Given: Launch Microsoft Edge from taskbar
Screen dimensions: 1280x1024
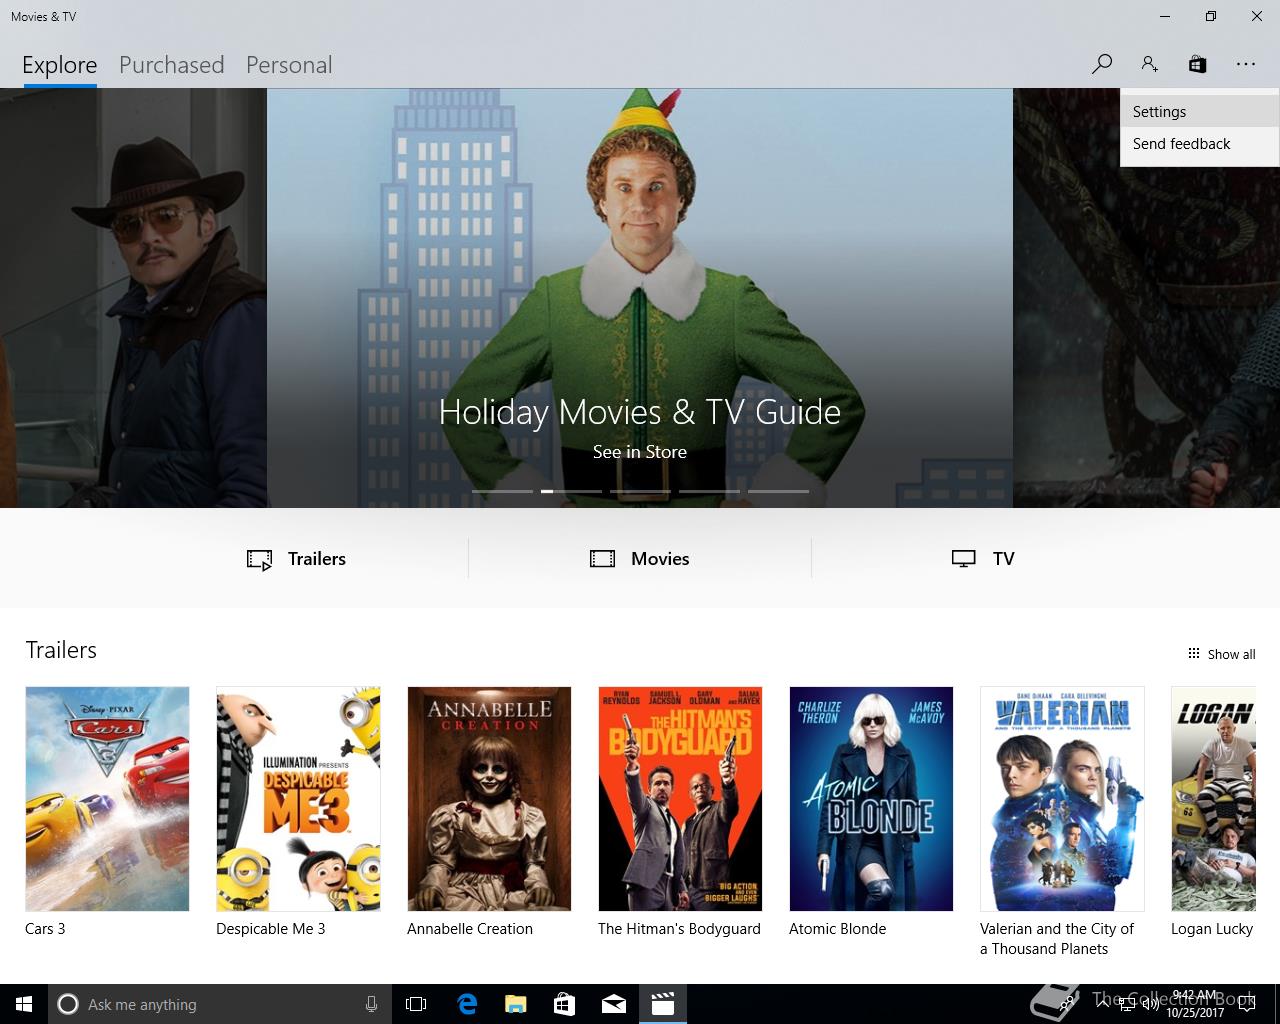Looking at the screenshot, I should pyautogui.click(x=467, y=1004).
